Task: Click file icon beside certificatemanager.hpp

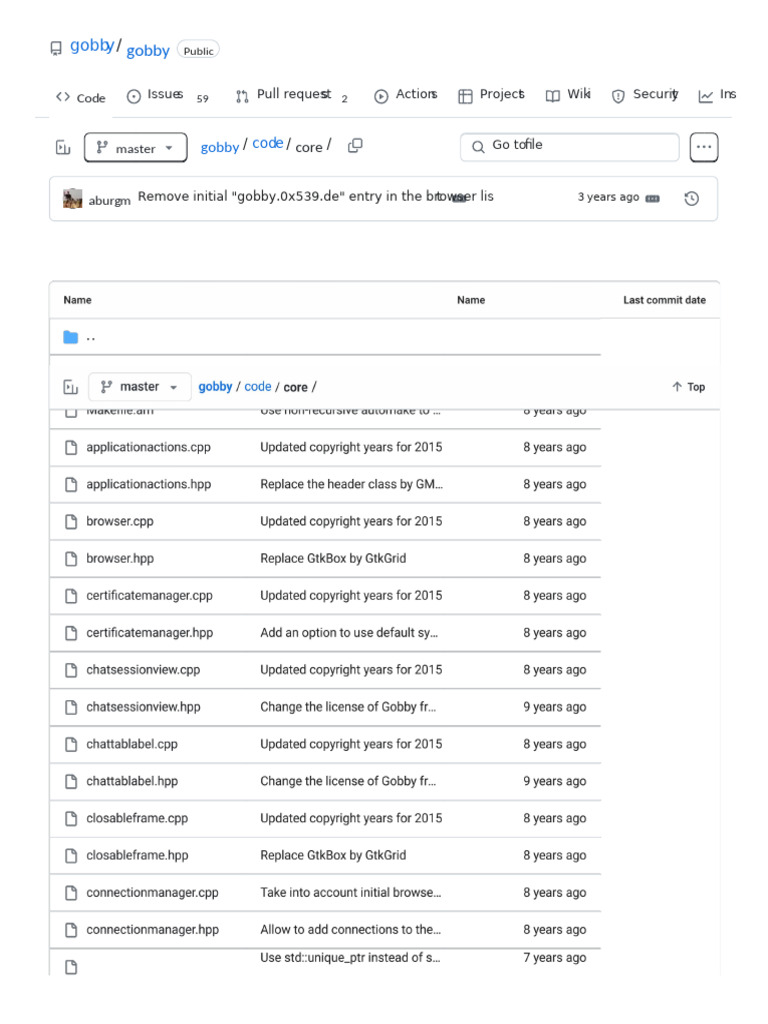Action: pyautogui.click(x=71, y=633)
